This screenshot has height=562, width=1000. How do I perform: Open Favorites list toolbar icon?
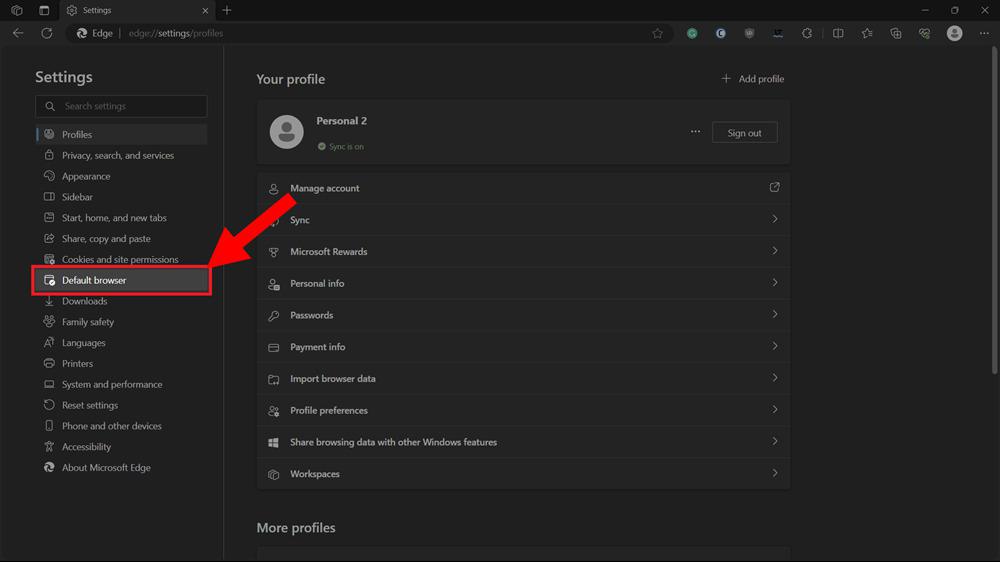[x=867, y=33]
